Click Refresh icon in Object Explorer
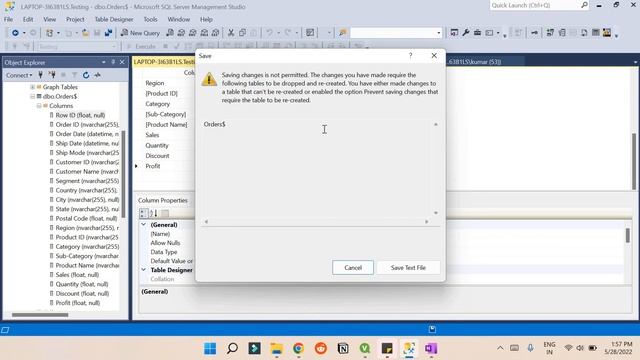Image resolution: width=640 pixels, height=360 pixels. tap(86, 75)
